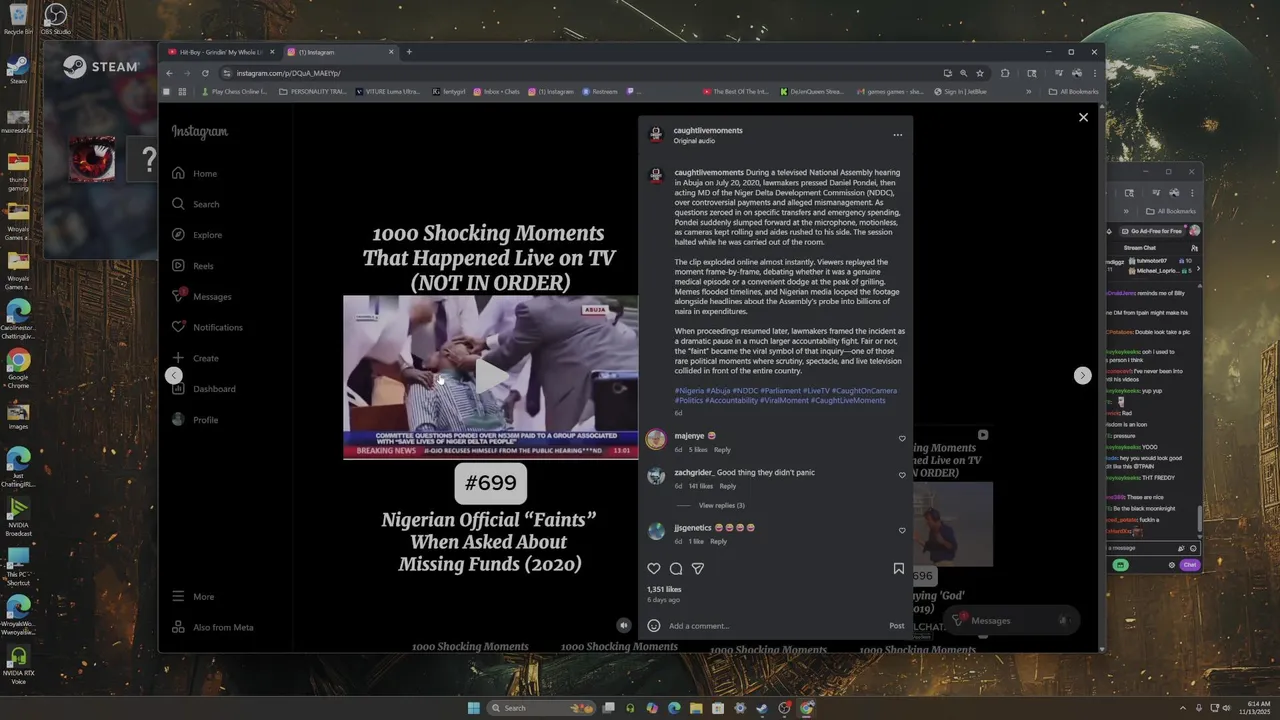Click the comment bubble icon under the post
The image size is (1280, 720).
(676, 568)
